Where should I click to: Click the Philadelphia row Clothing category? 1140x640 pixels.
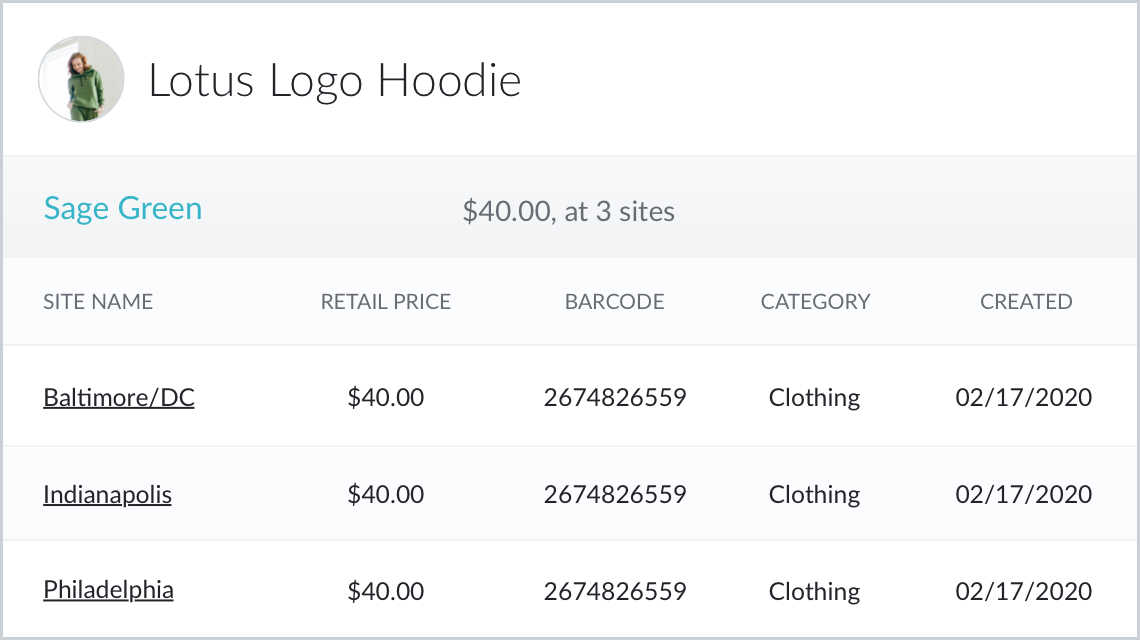pyautogui.click(x=814, y=591)
